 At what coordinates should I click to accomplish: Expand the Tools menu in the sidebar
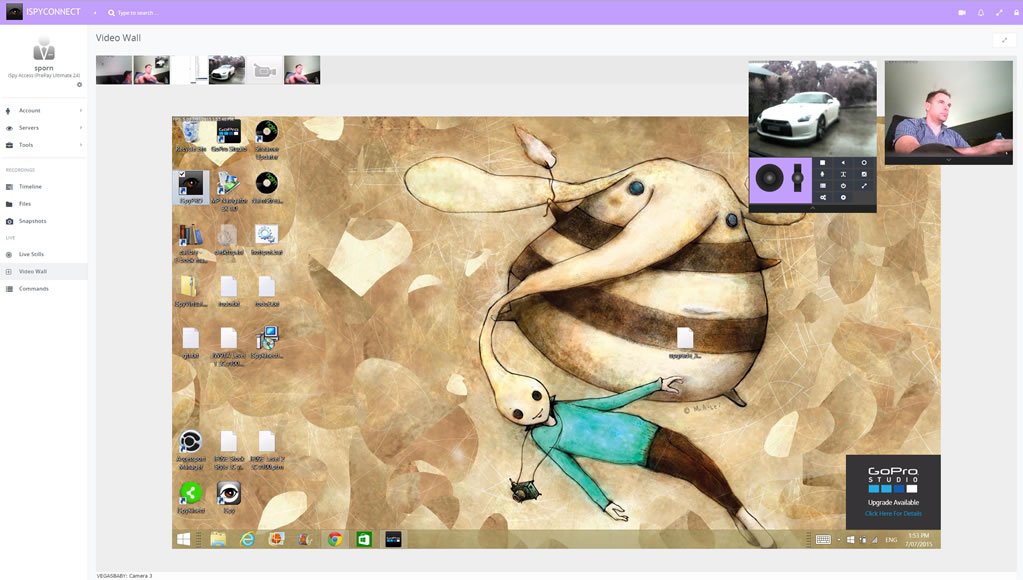point(44,145)
